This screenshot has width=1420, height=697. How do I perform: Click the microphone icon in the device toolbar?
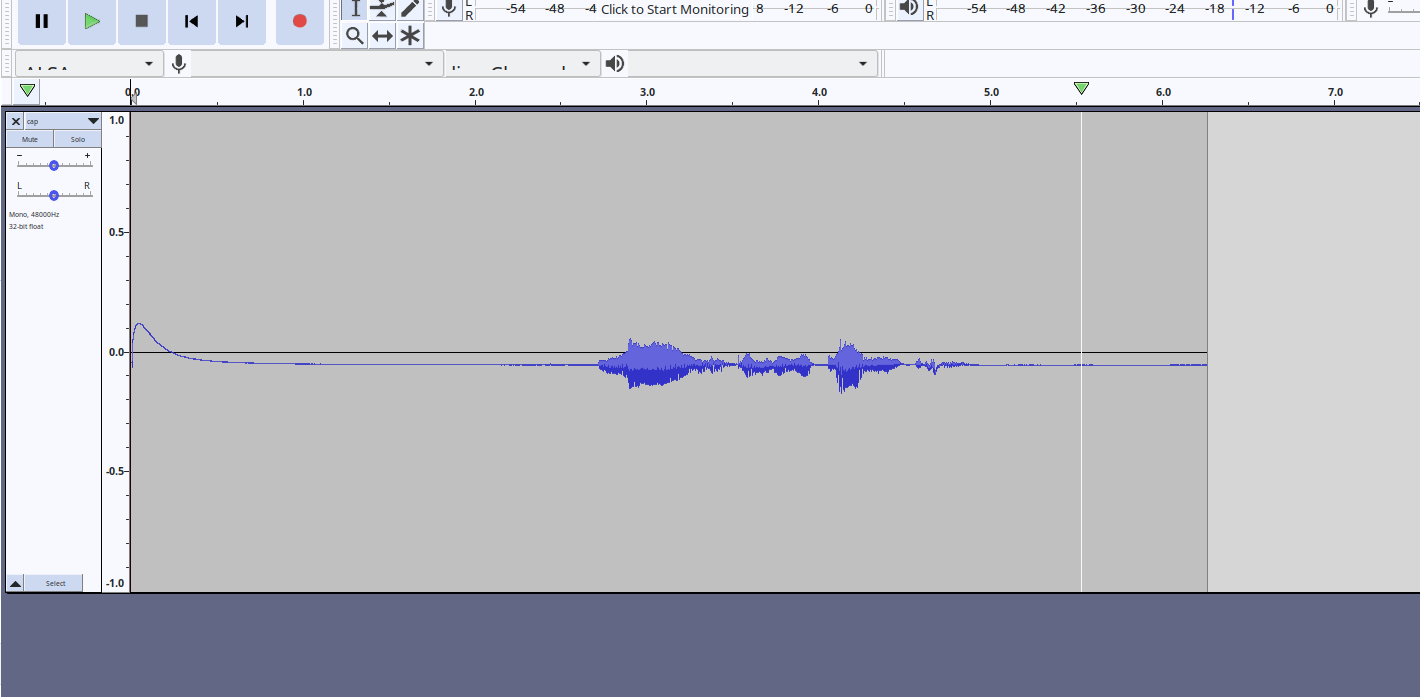[x=179, y=64]
